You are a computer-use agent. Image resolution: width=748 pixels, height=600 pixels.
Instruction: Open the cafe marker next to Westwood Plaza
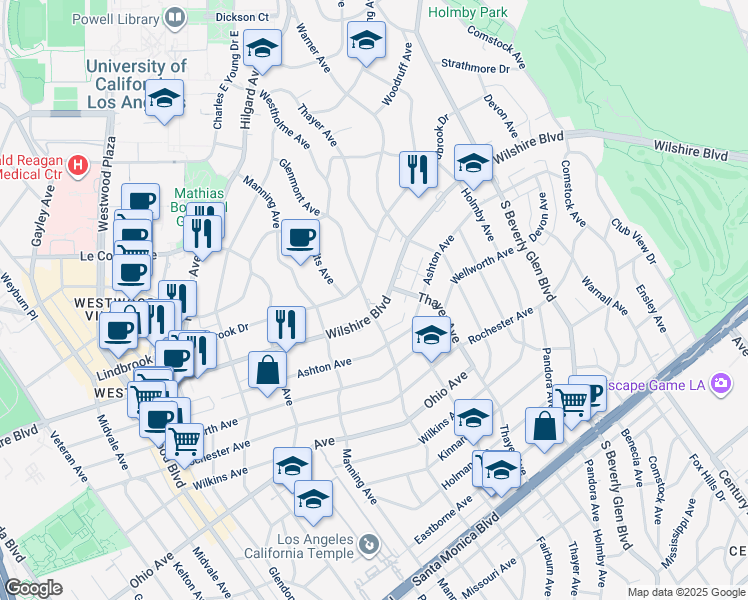pos(140,200)
